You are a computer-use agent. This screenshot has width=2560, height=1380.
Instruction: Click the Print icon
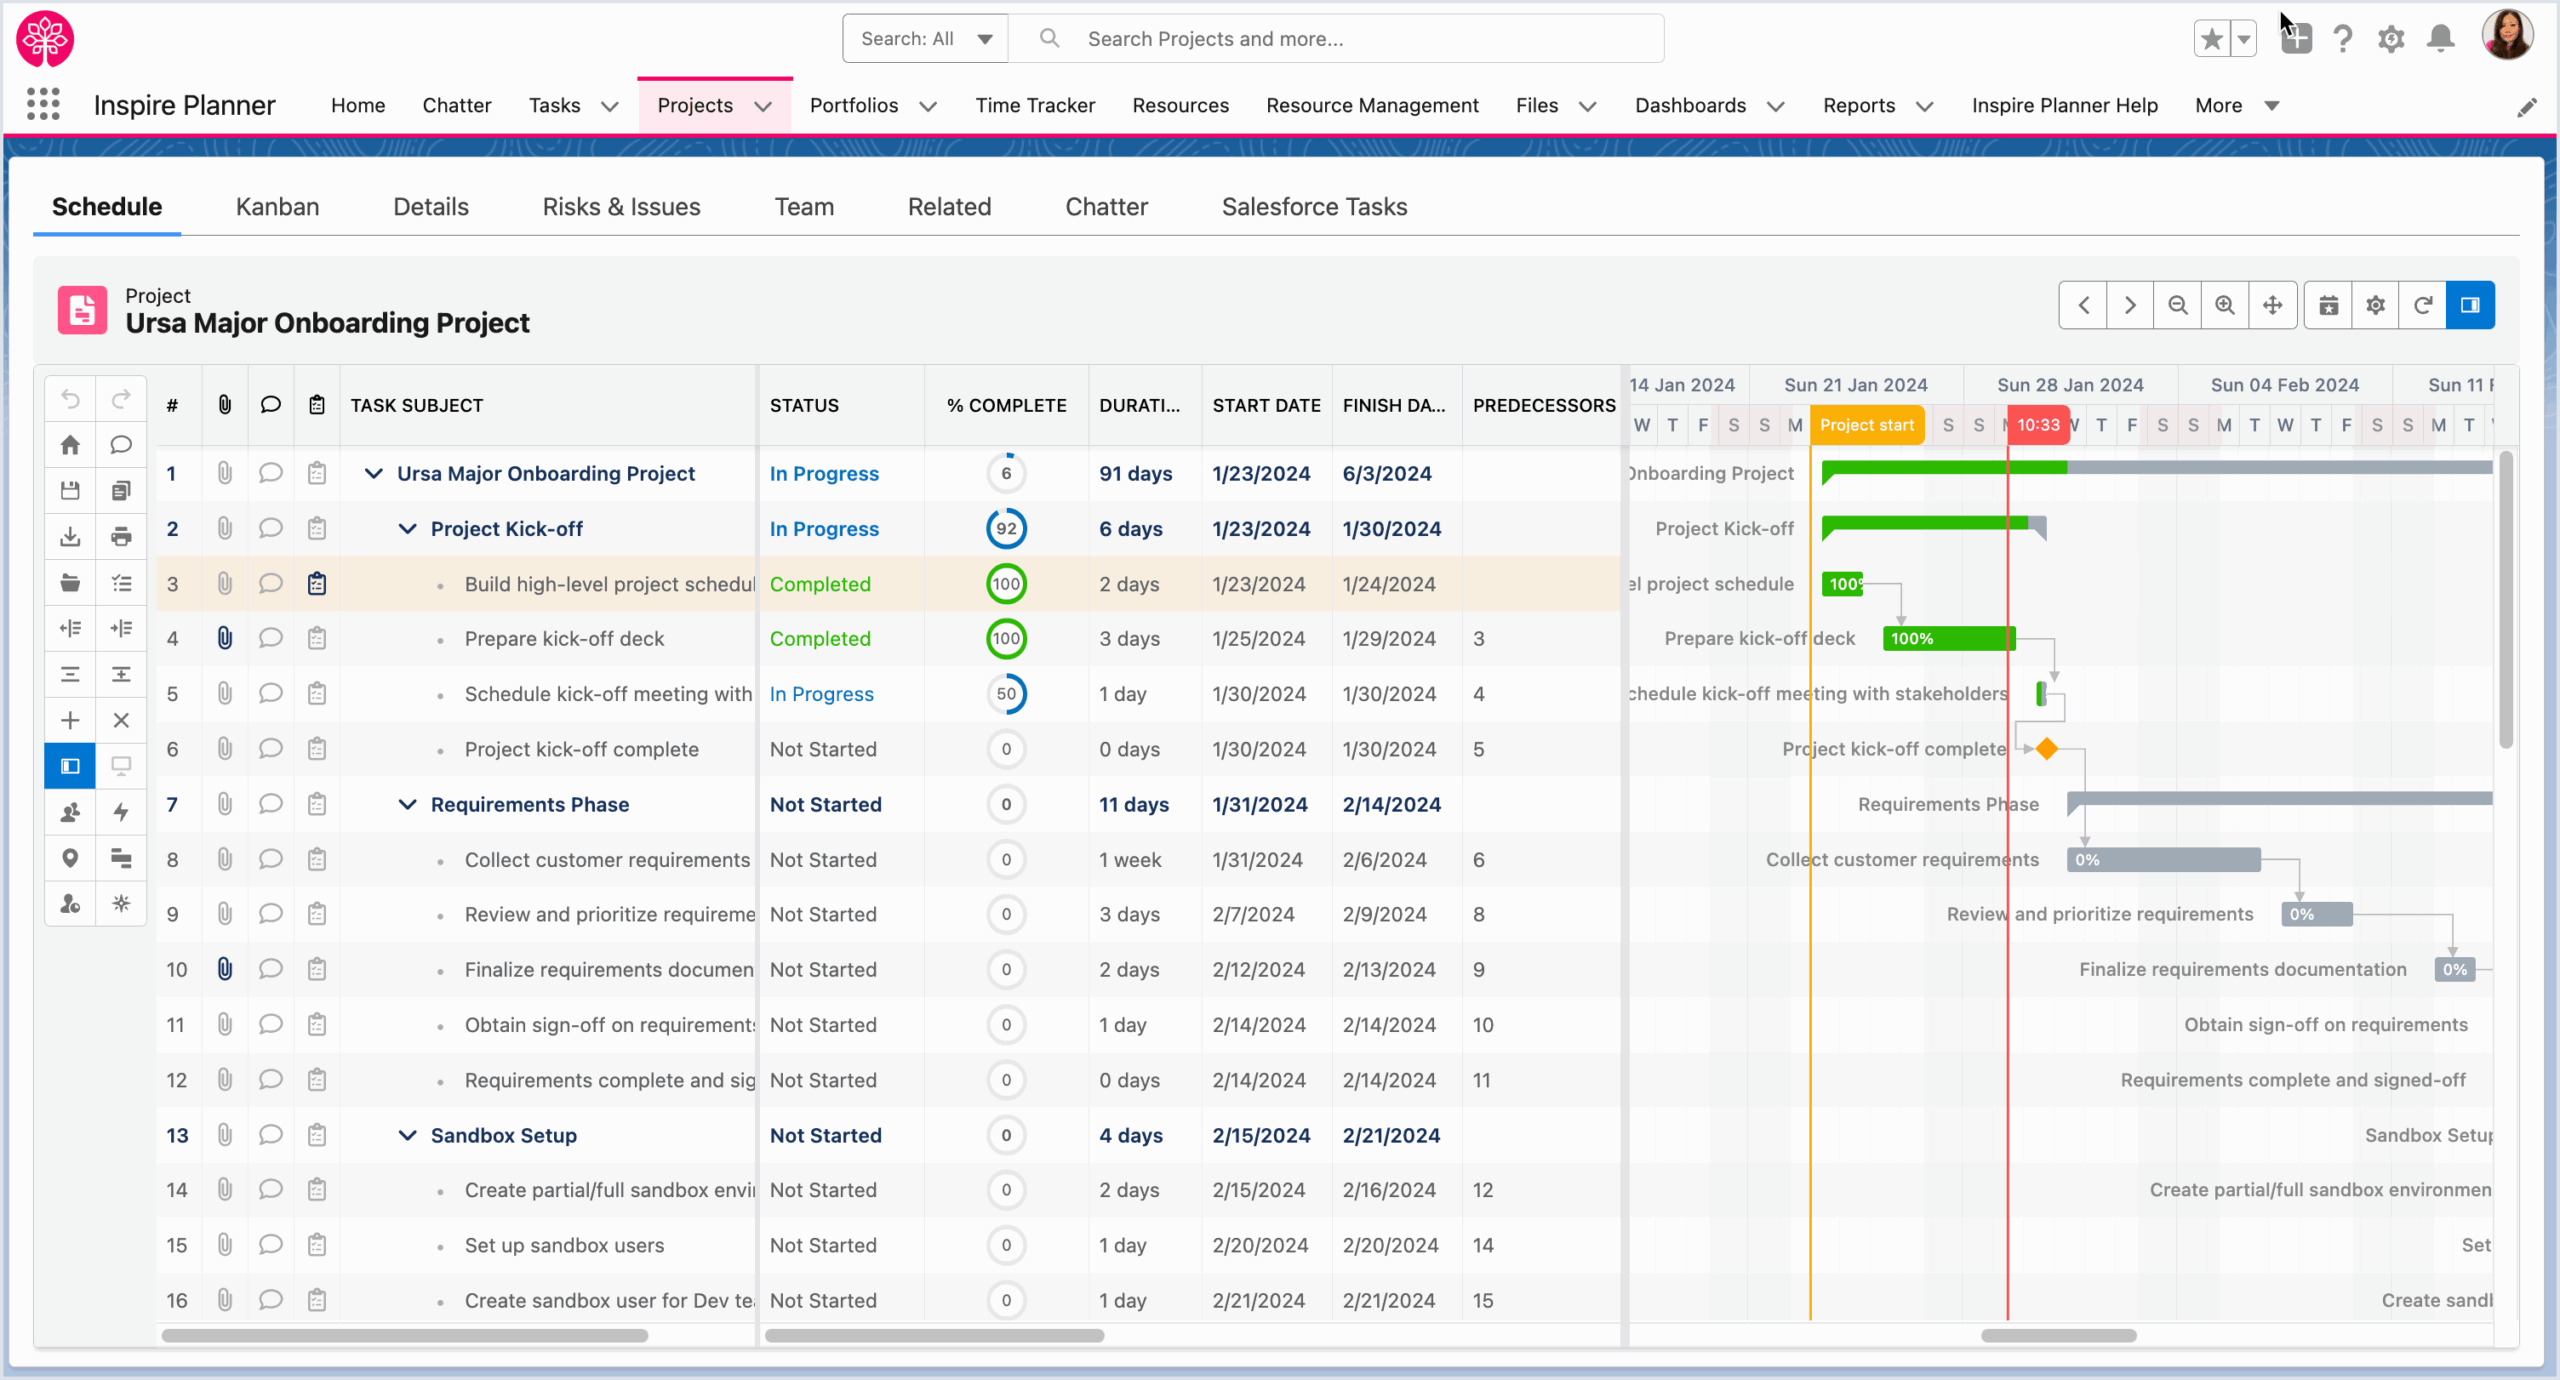[121, 536]
